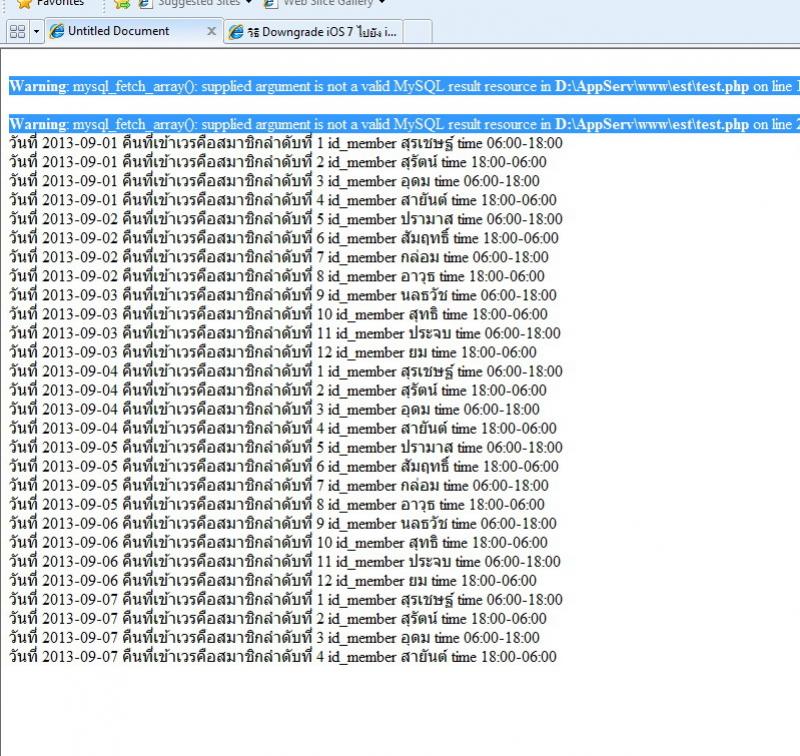Click the 2013-09-07 row for member 4
This screenshot has width=800, height=756.
coord(283,657)
